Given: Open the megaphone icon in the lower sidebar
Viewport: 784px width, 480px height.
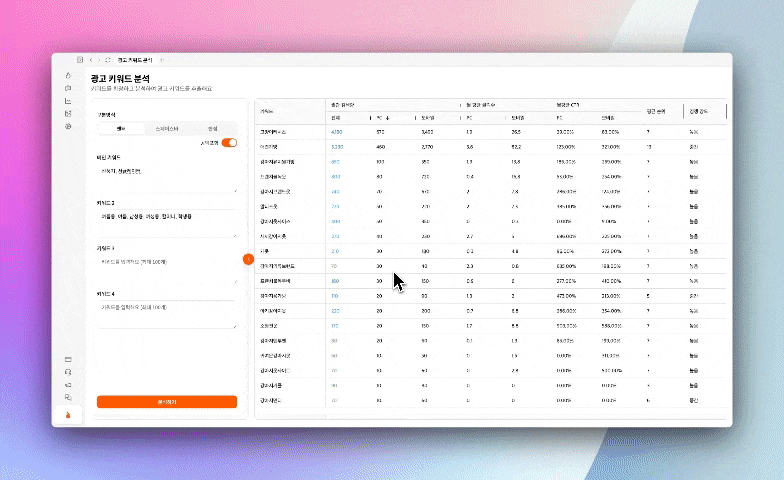Looking at the screenshot, I should pyautogui.click(x=68, y=385).
